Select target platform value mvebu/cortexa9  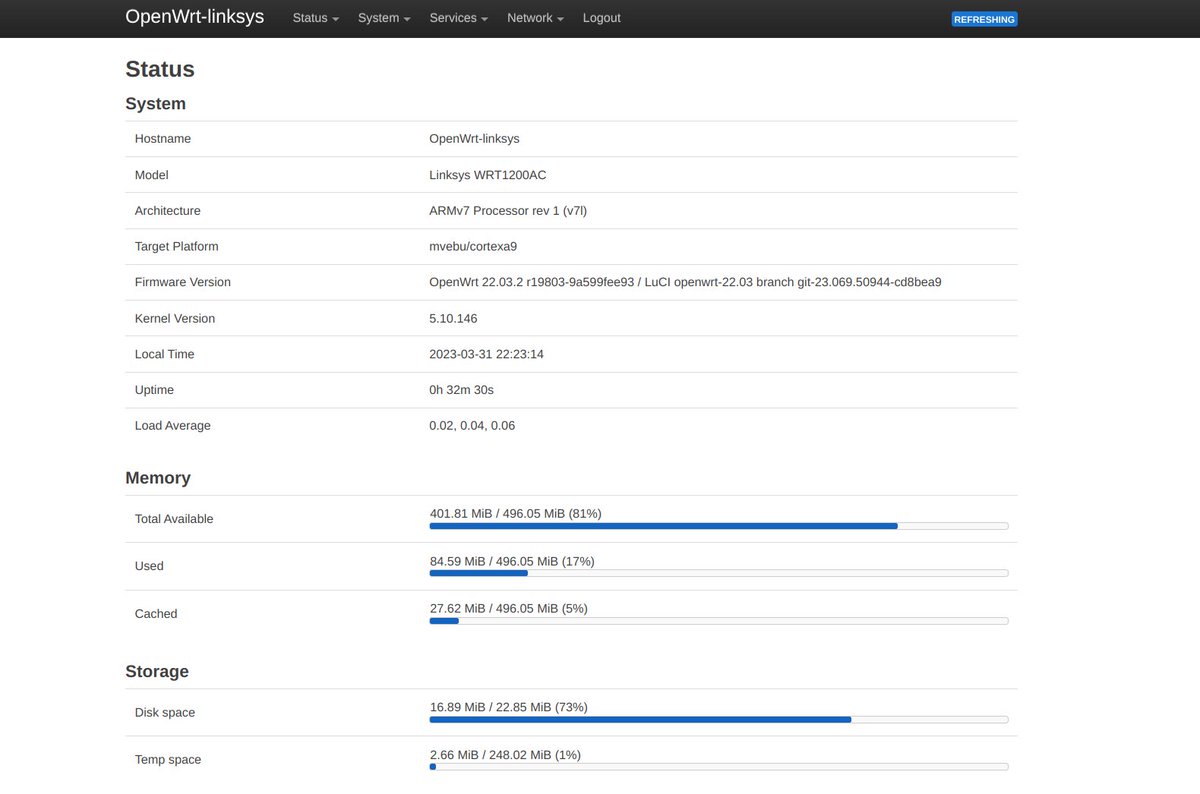point(473,247)
